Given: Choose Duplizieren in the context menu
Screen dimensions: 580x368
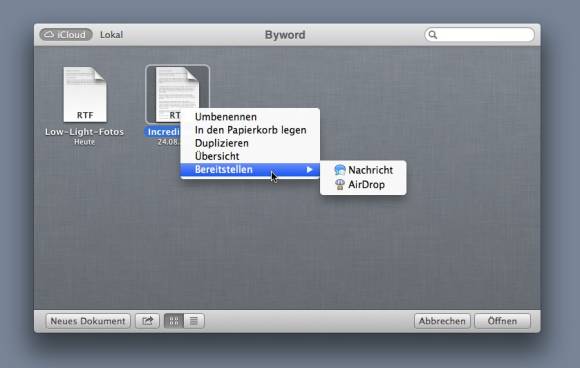Looking at the screenshot, I should tap(250, 143).
